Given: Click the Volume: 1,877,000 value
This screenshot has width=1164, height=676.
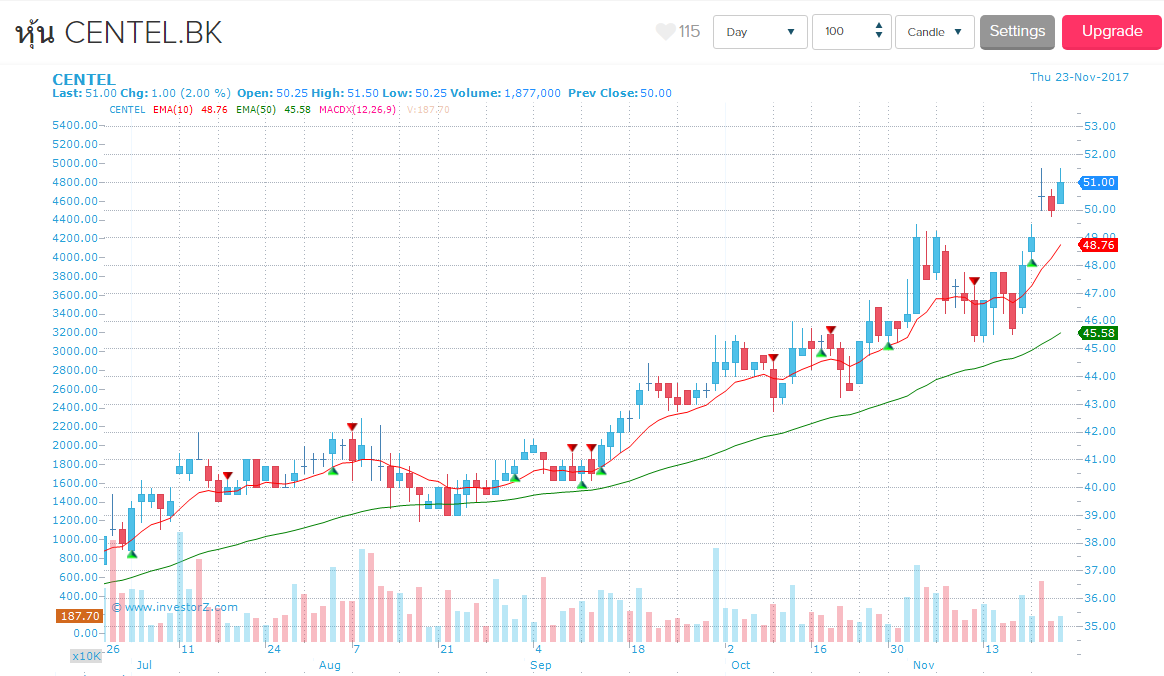Looking at the screenshot, I should click(x=506, y=93).
